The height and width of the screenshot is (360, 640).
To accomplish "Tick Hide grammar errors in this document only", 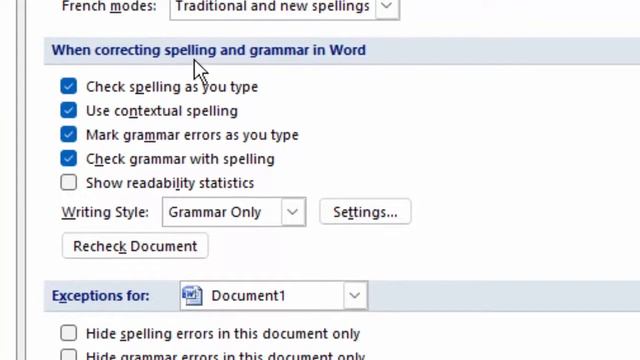I will coord(69,355).
